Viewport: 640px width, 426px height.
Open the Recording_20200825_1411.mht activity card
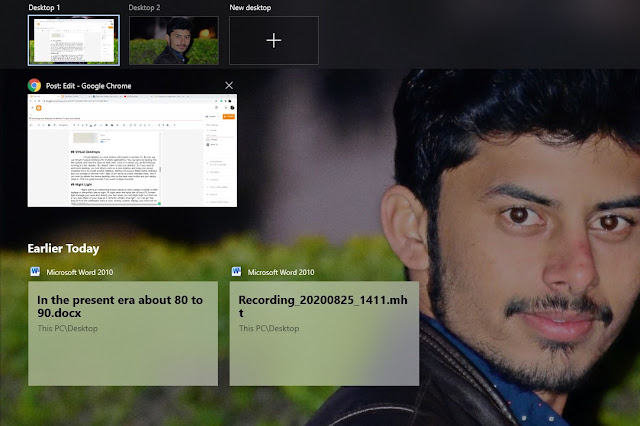[324, 333]
